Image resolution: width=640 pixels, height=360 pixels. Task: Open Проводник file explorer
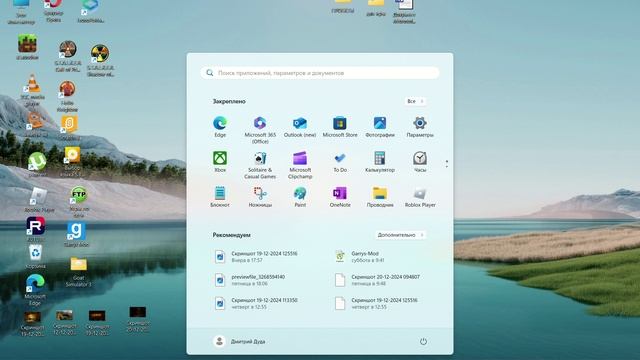click(x=380, y=197)
